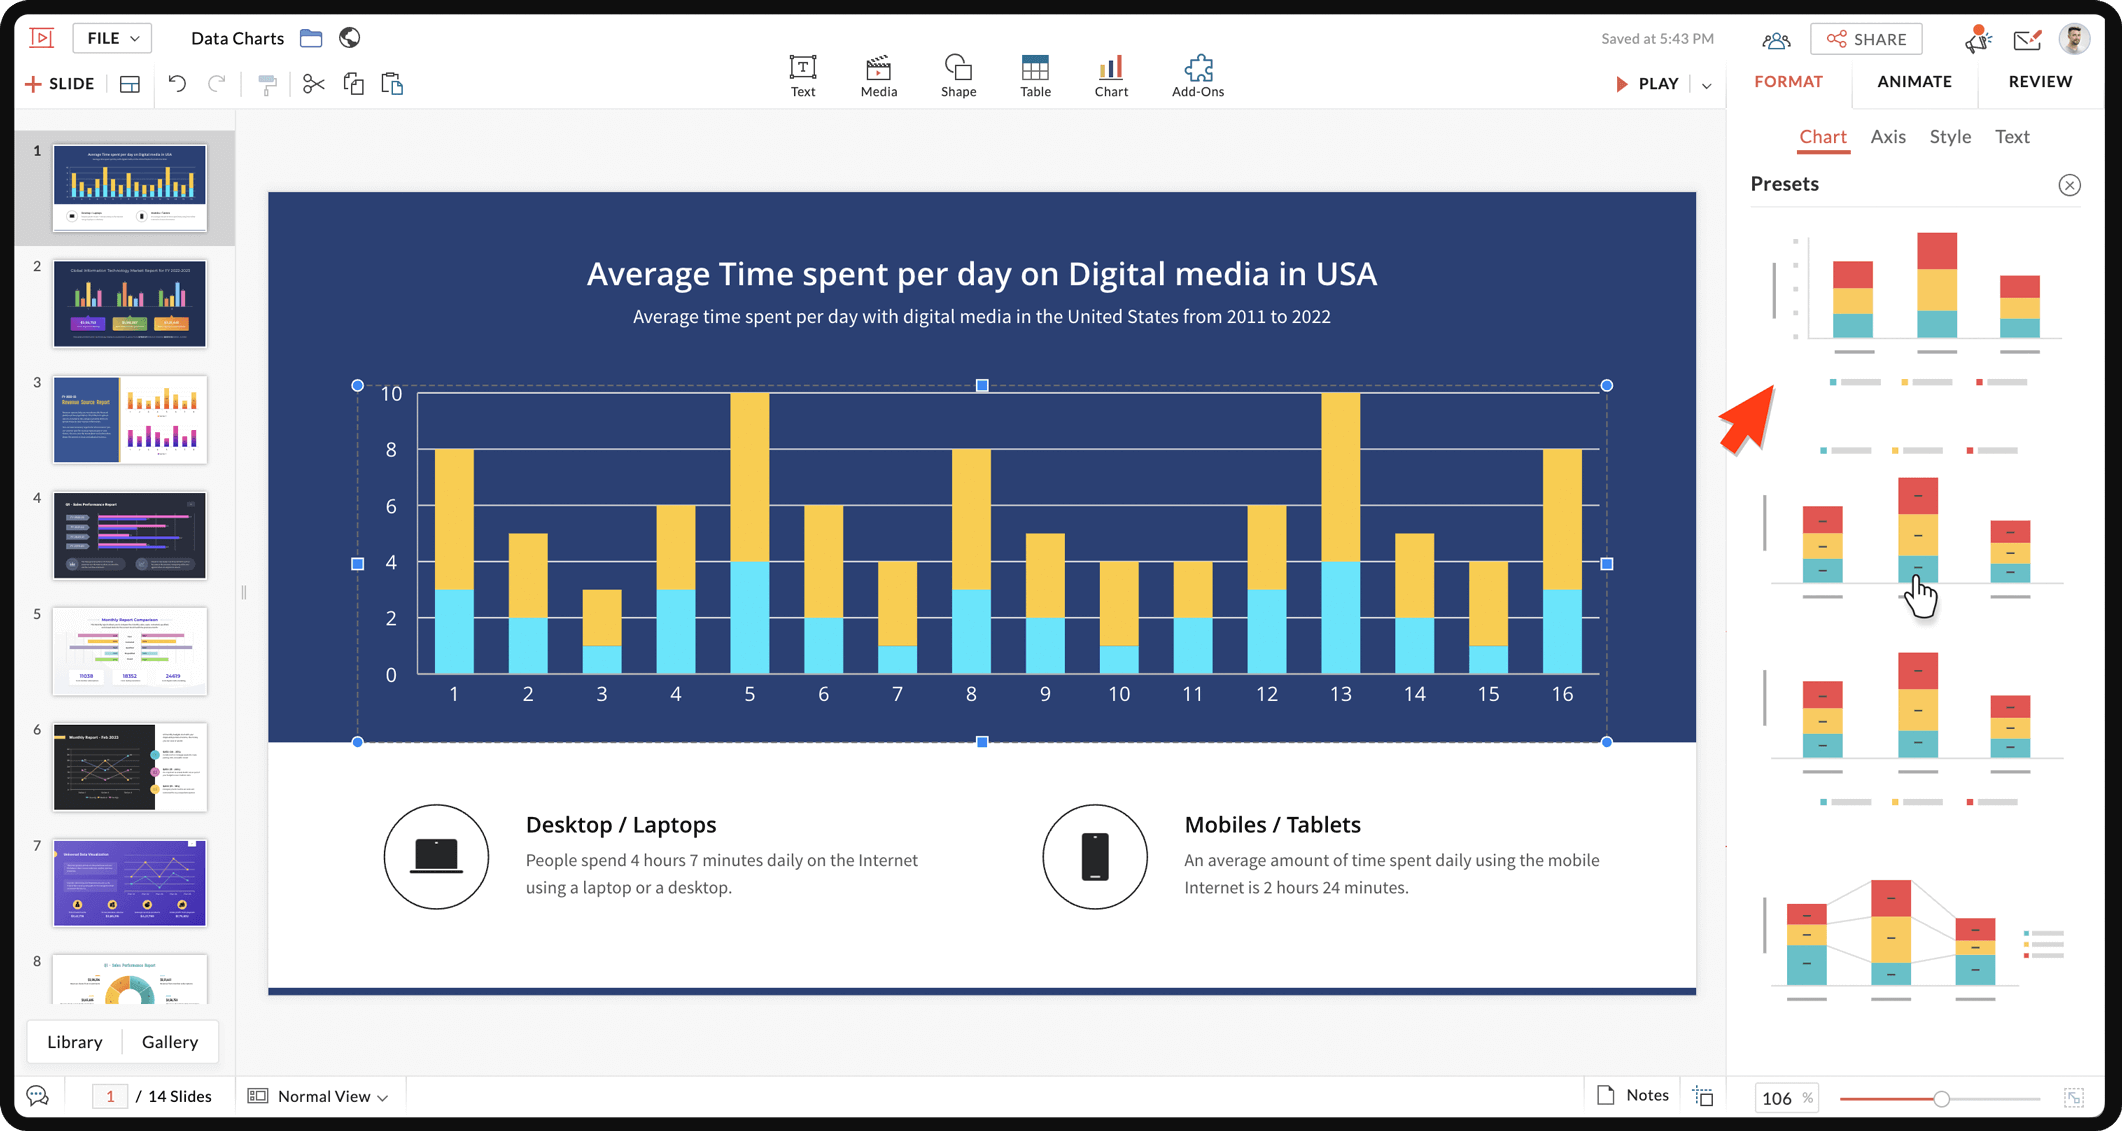Open Normal View dropdown
Image resolution: width=2122 pixels, height=1131 pixels.
[x=318, y=1096]
